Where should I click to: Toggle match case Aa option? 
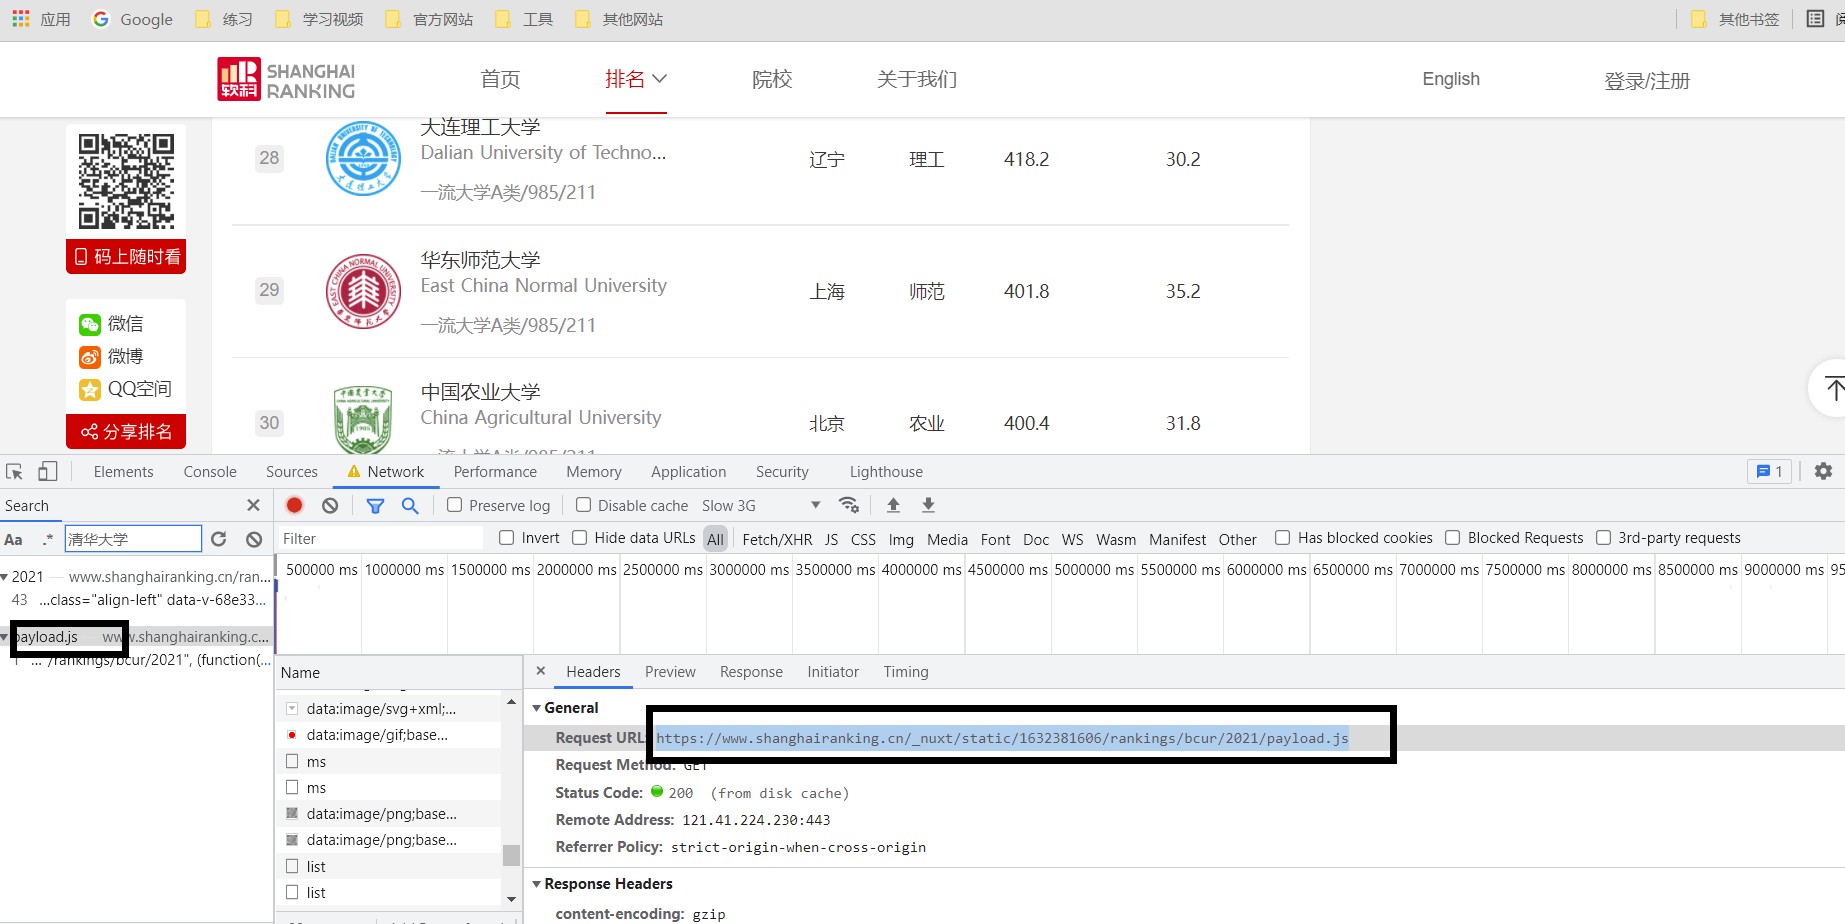coord(14,539)
